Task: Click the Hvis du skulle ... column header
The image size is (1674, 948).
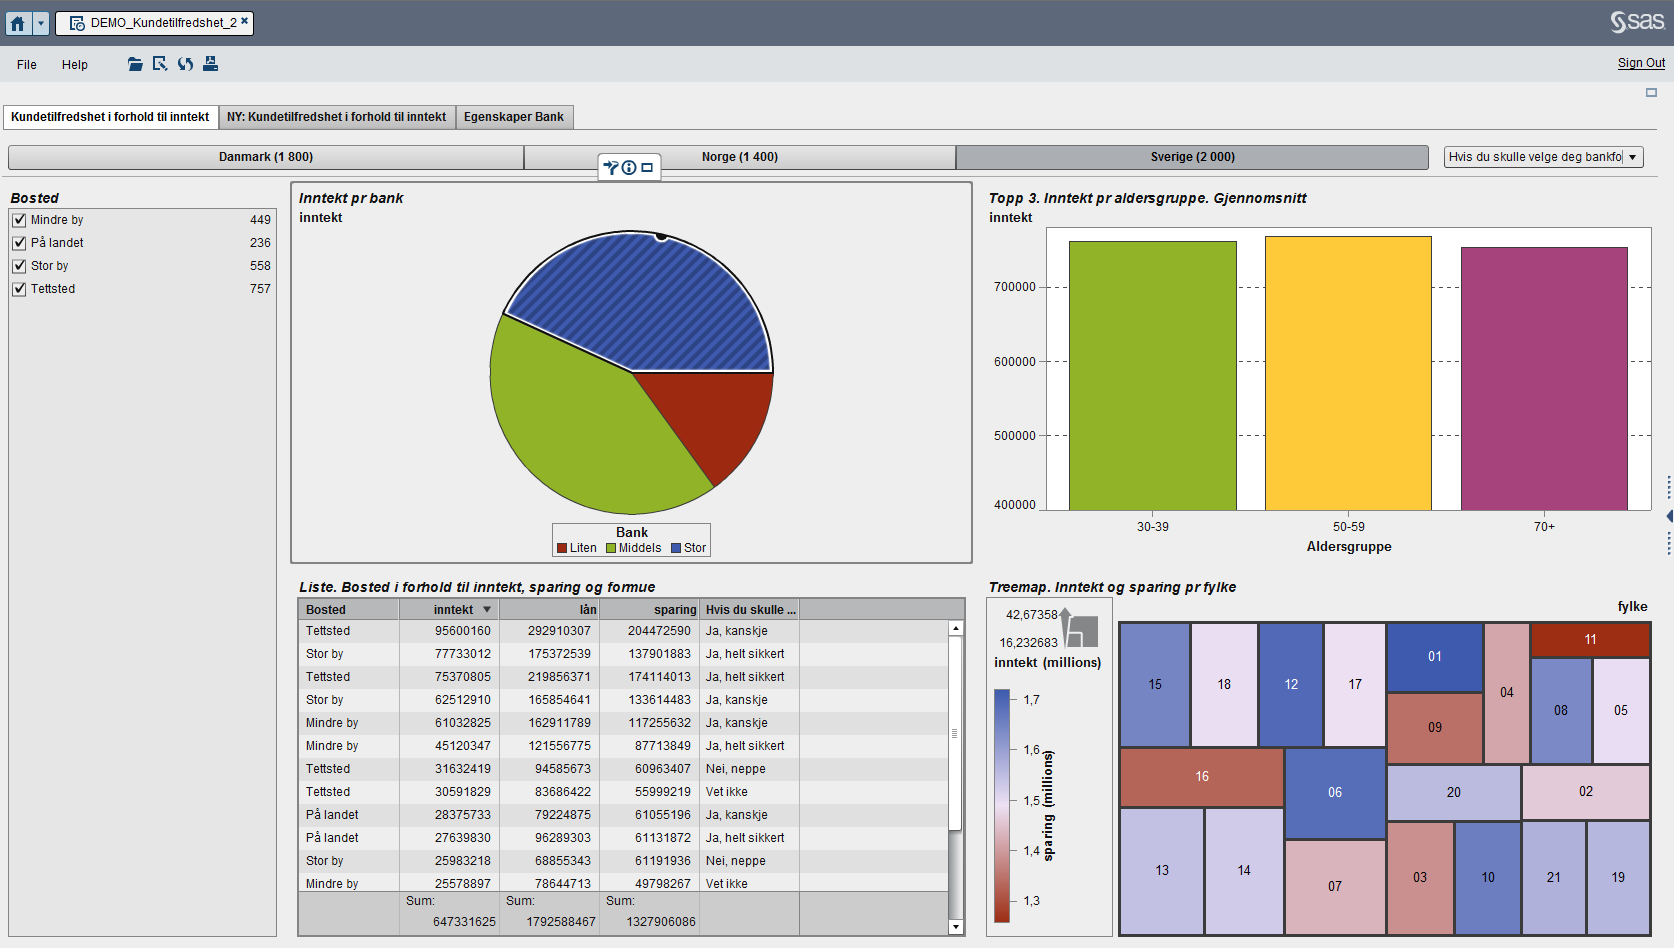Action: pos(750,610)
